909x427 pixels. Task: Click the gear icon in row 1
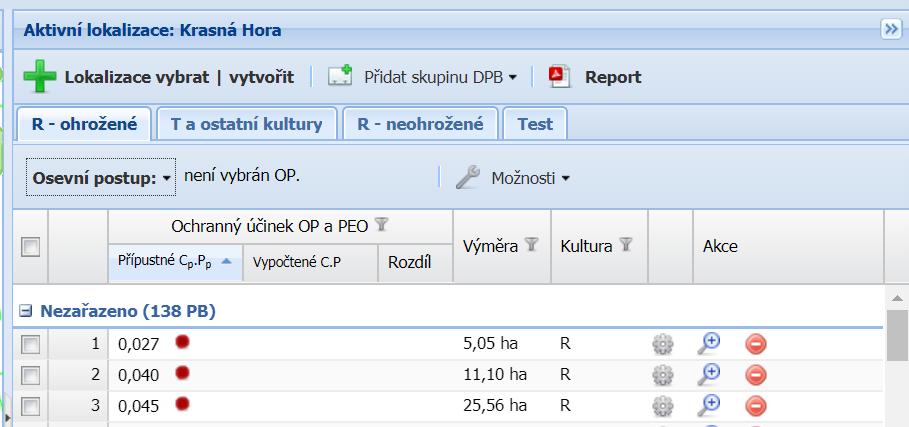click(x=663, y=344)
